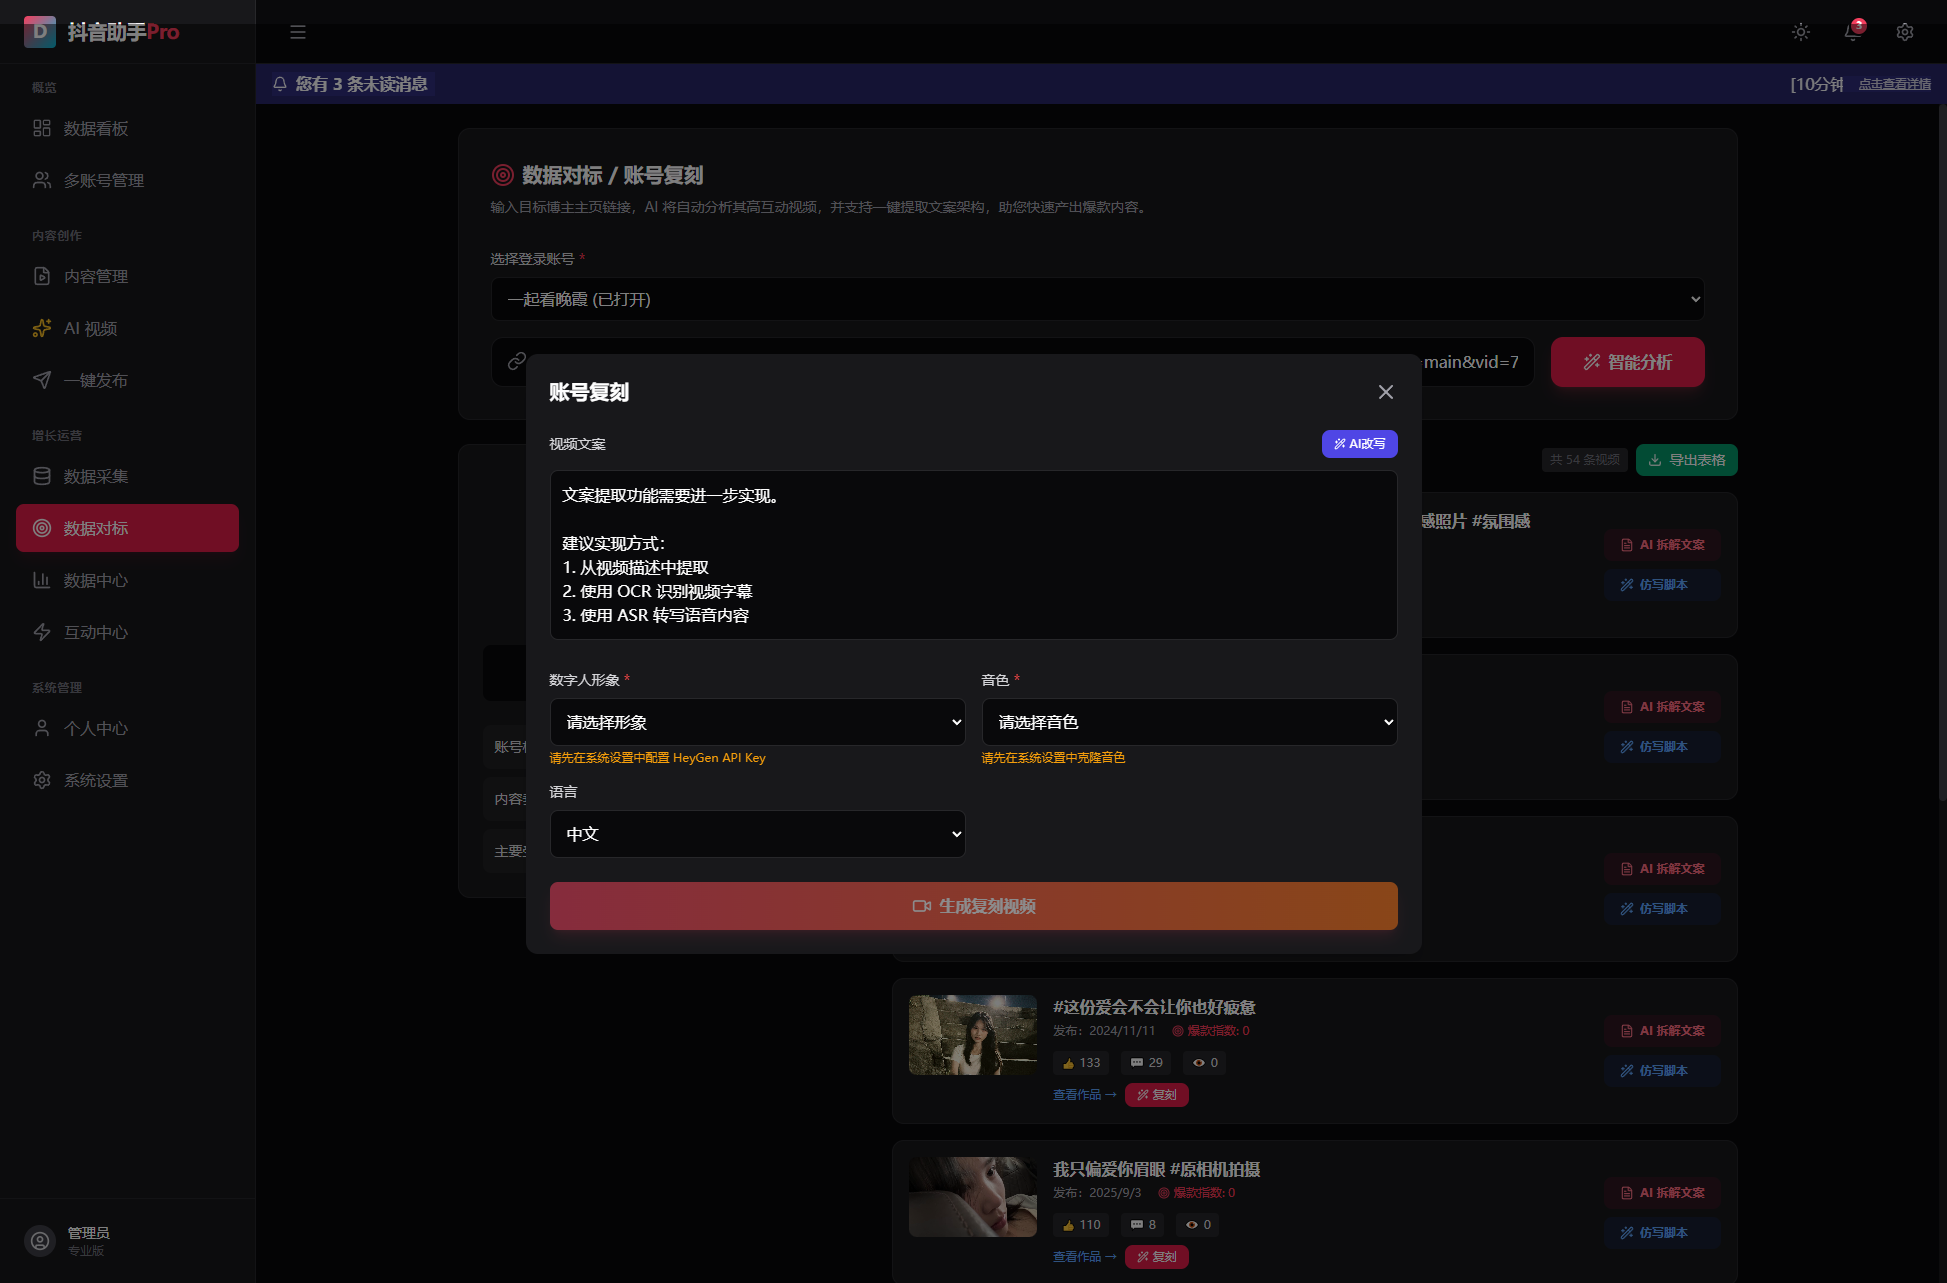
Task: Click 点击查看详情 link in notice bar
Action: point(1894,84)
